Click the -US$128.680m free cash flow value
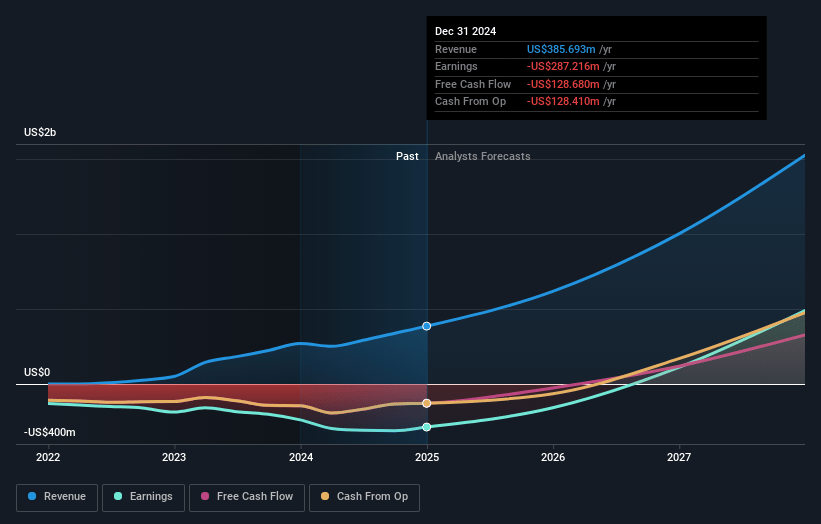Image resolution: width=821 pixels, height=524 pixels. [x=563, y=84]
